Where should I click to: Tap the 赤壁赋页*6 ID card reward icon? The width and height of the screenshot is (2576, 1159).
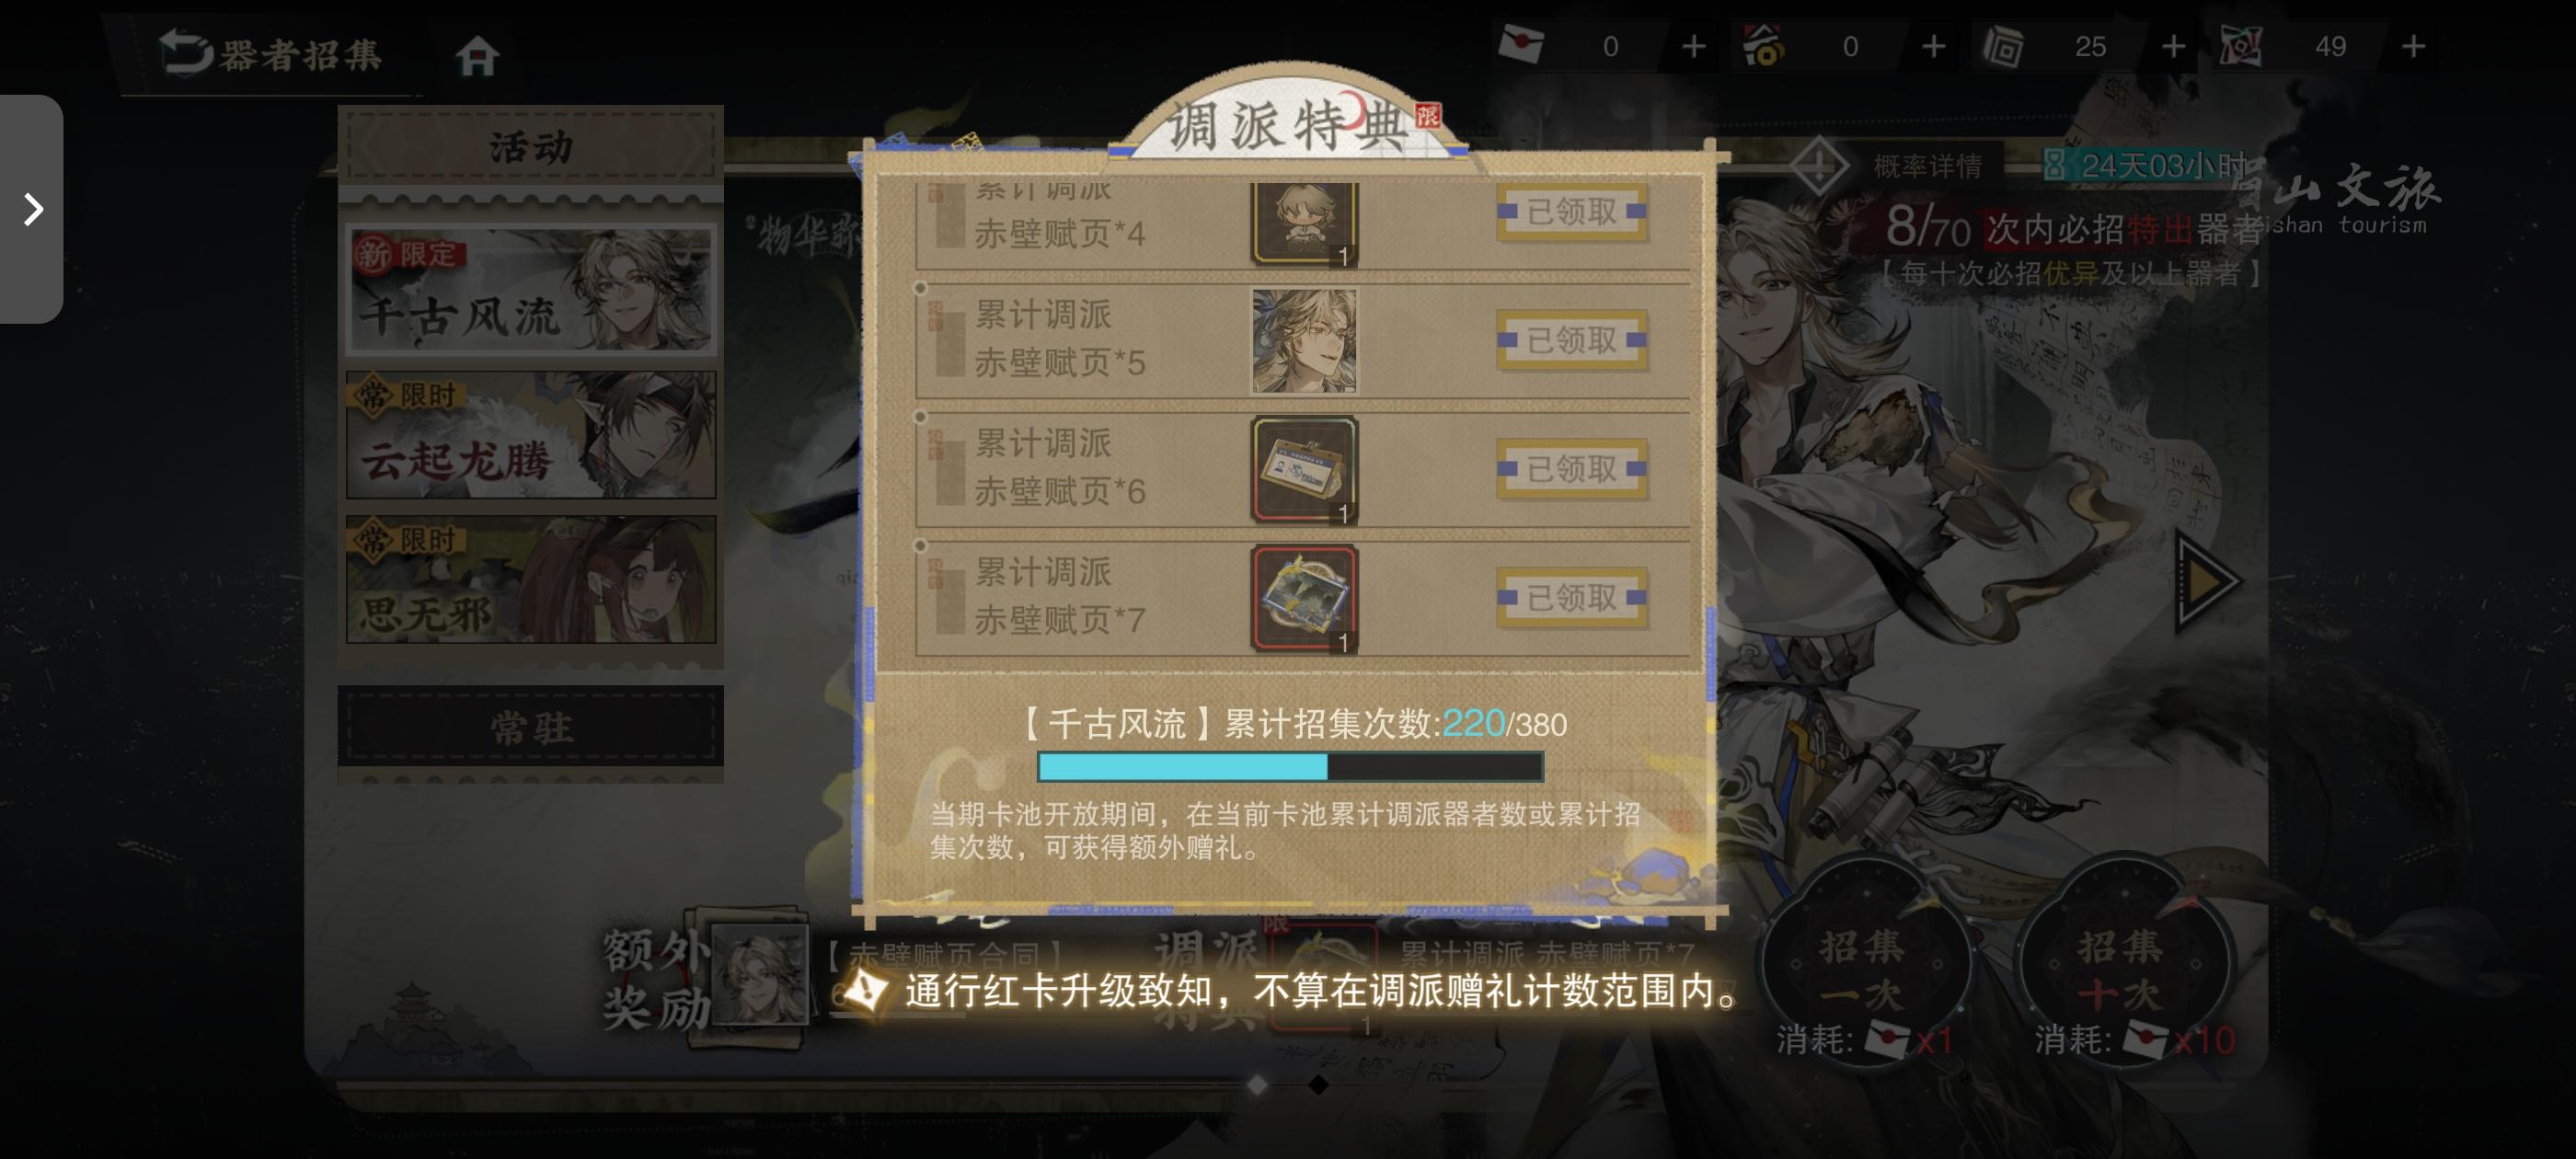(1304, 470)
